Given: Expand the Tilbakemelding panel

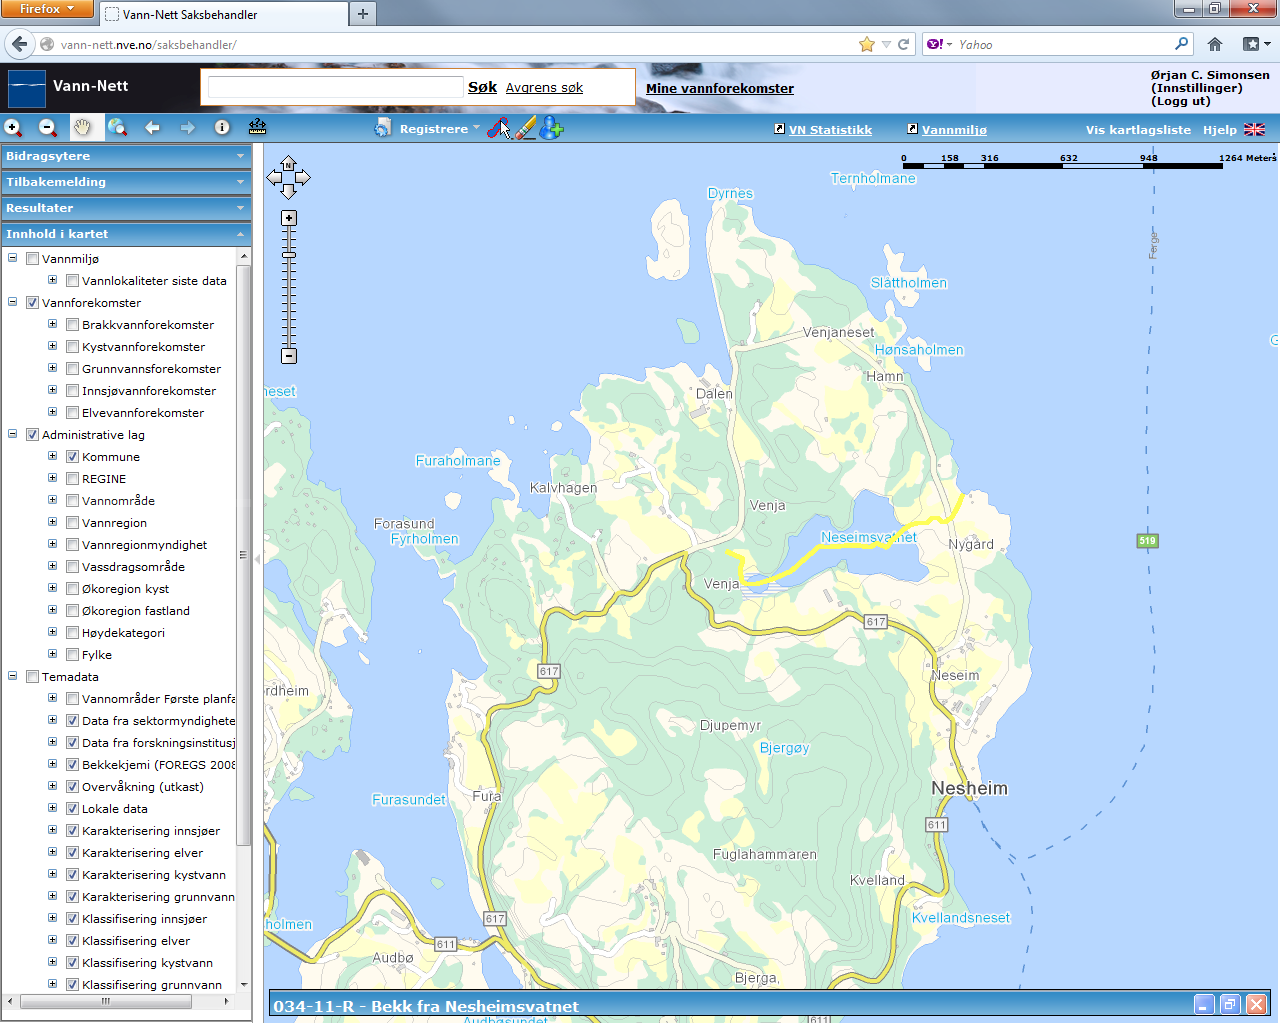Looking at the screenshot, I should [126, 182].
